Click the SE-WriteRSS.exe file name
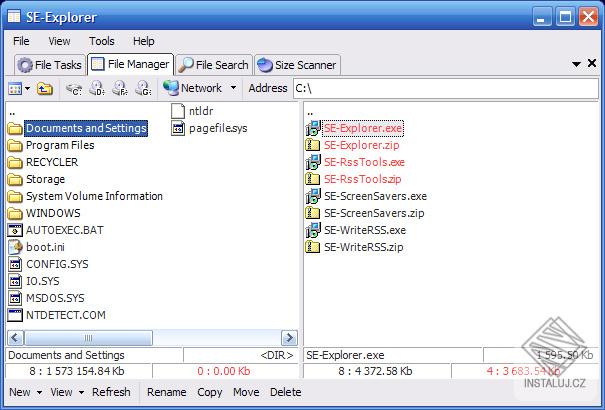This screenshot has width=605, height=410. pos(365,230)
